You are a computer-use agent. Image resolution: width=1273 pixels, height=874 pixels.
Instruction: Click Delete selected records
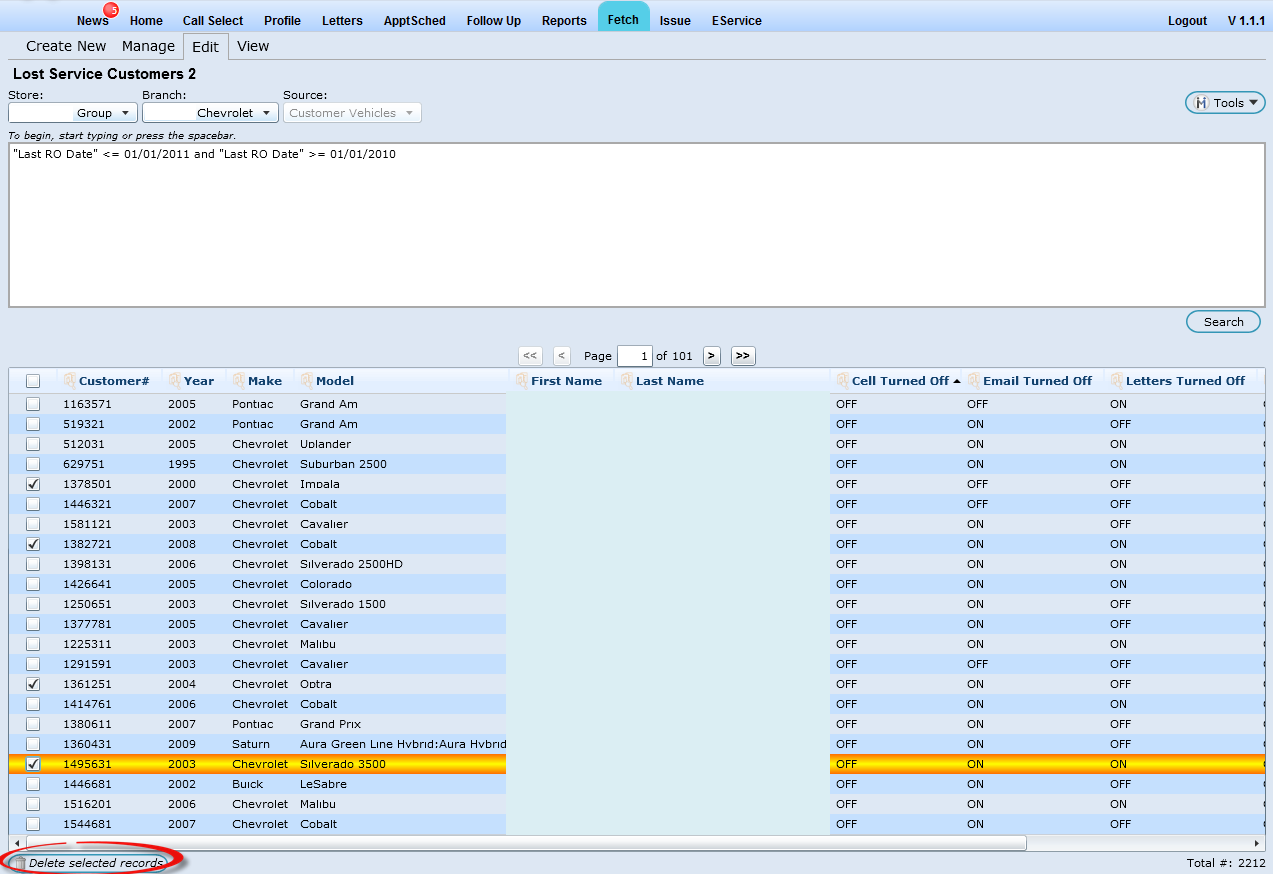[88, 863]
